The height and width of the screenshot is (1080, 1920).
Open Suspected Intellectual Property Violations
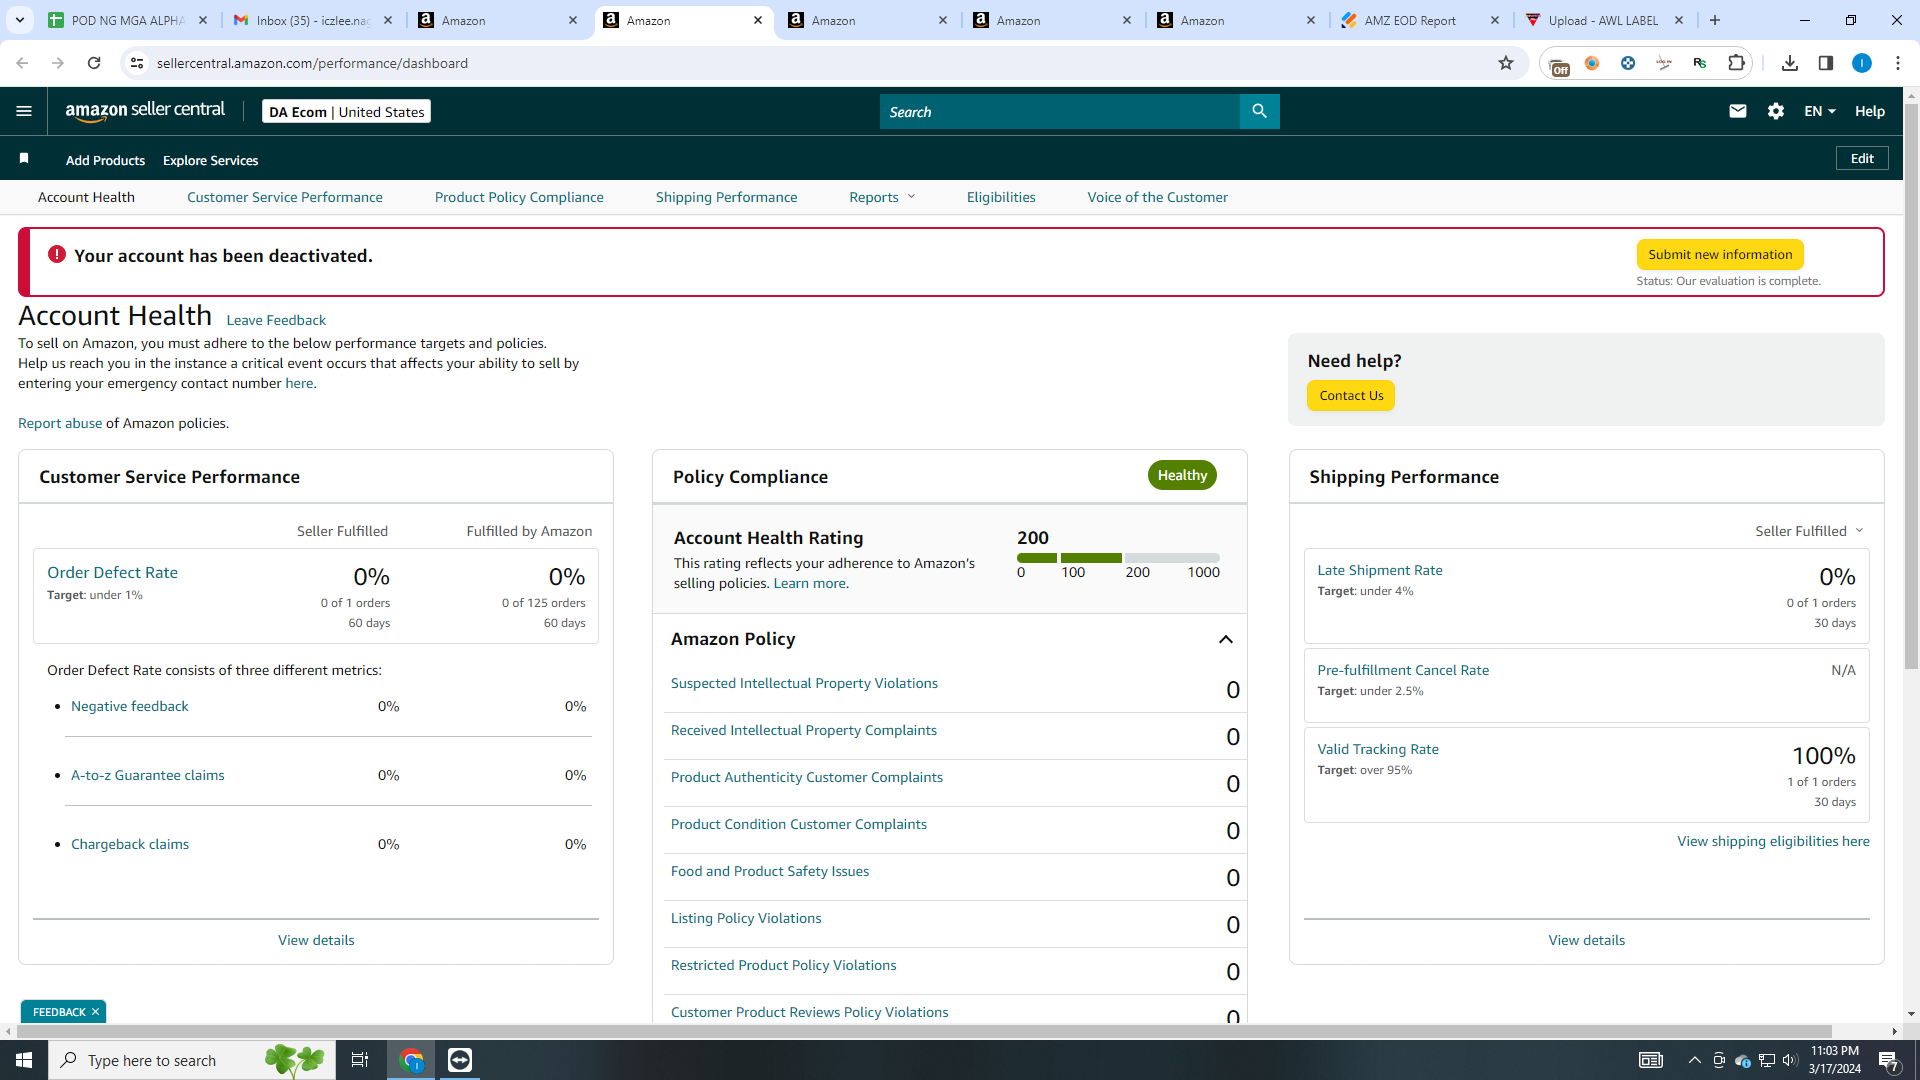tap(804, 683)
